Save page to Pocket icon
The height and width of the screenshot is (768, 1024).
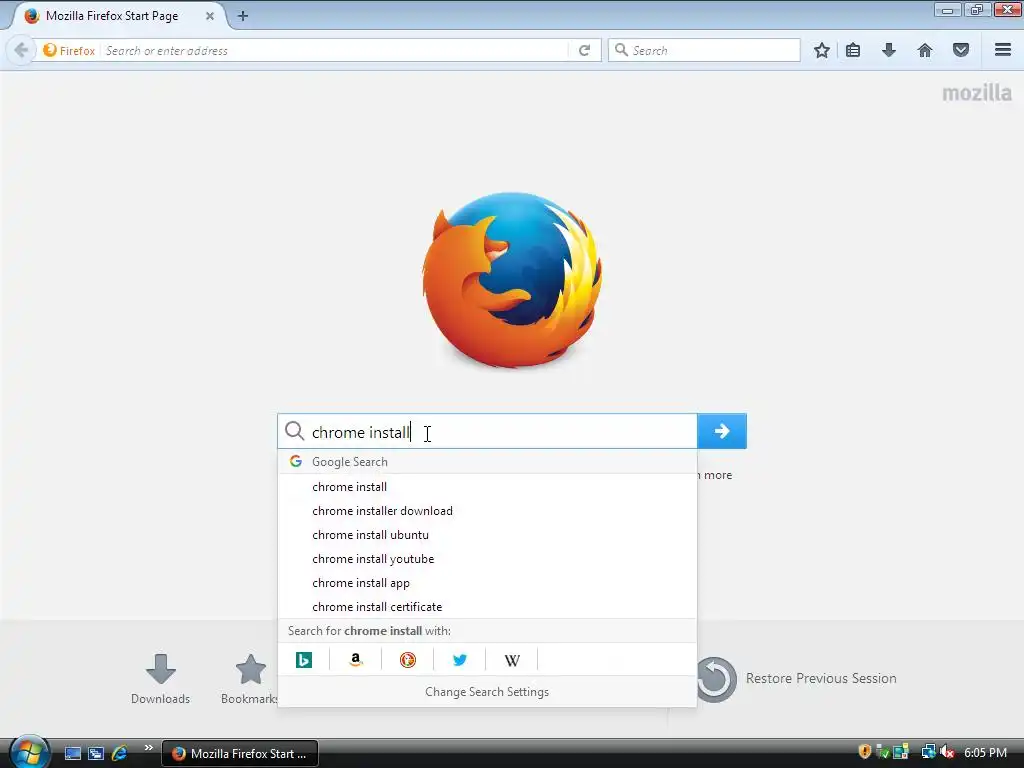961,50
